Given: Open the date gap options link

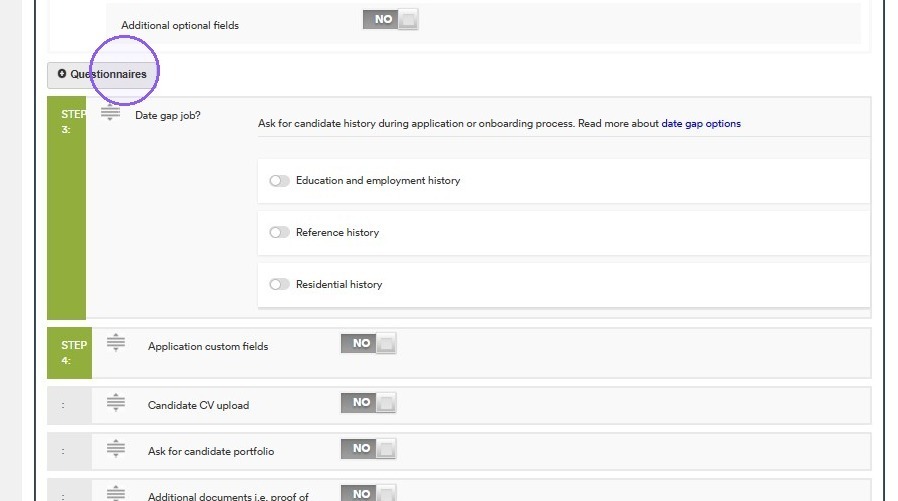Looking at the screenshot, I should (x=701, y=124).
